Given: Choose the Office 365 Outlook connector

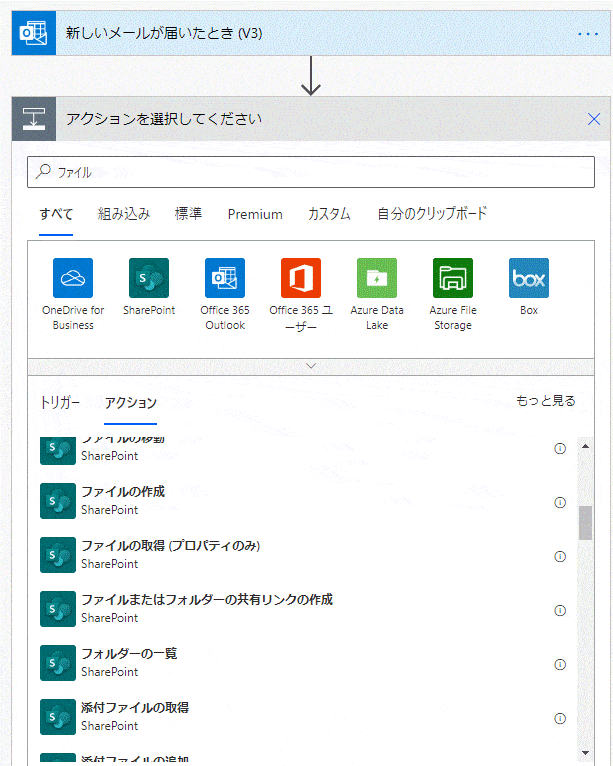Looking at the screenshot, I should tap(225, 278).
